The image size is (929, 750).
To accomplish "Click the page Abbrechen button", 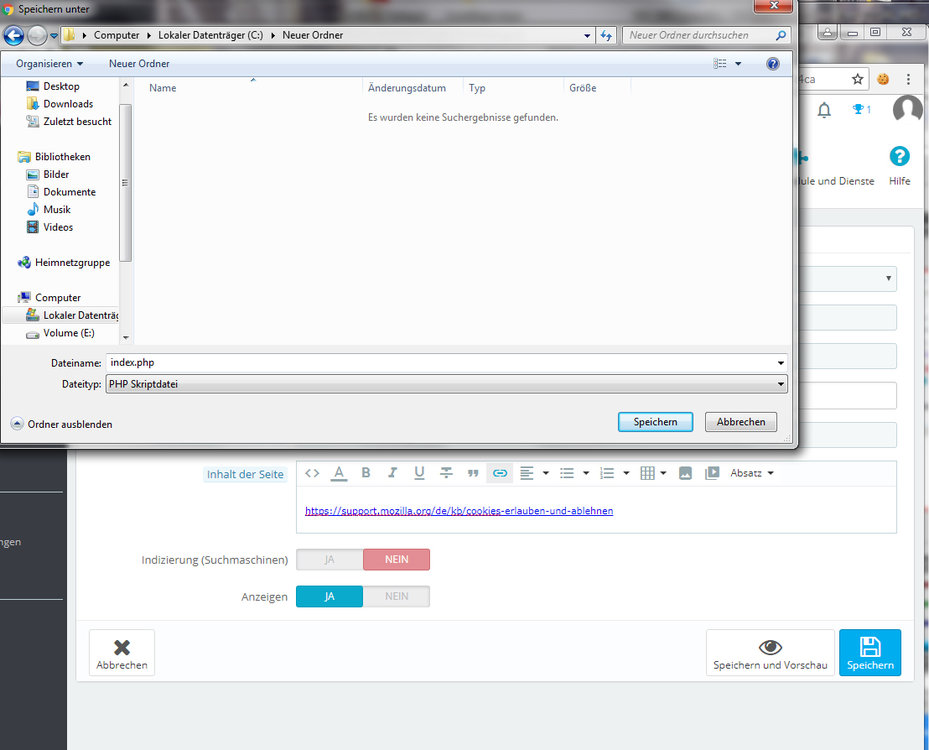I will click(x=121, y=652).
